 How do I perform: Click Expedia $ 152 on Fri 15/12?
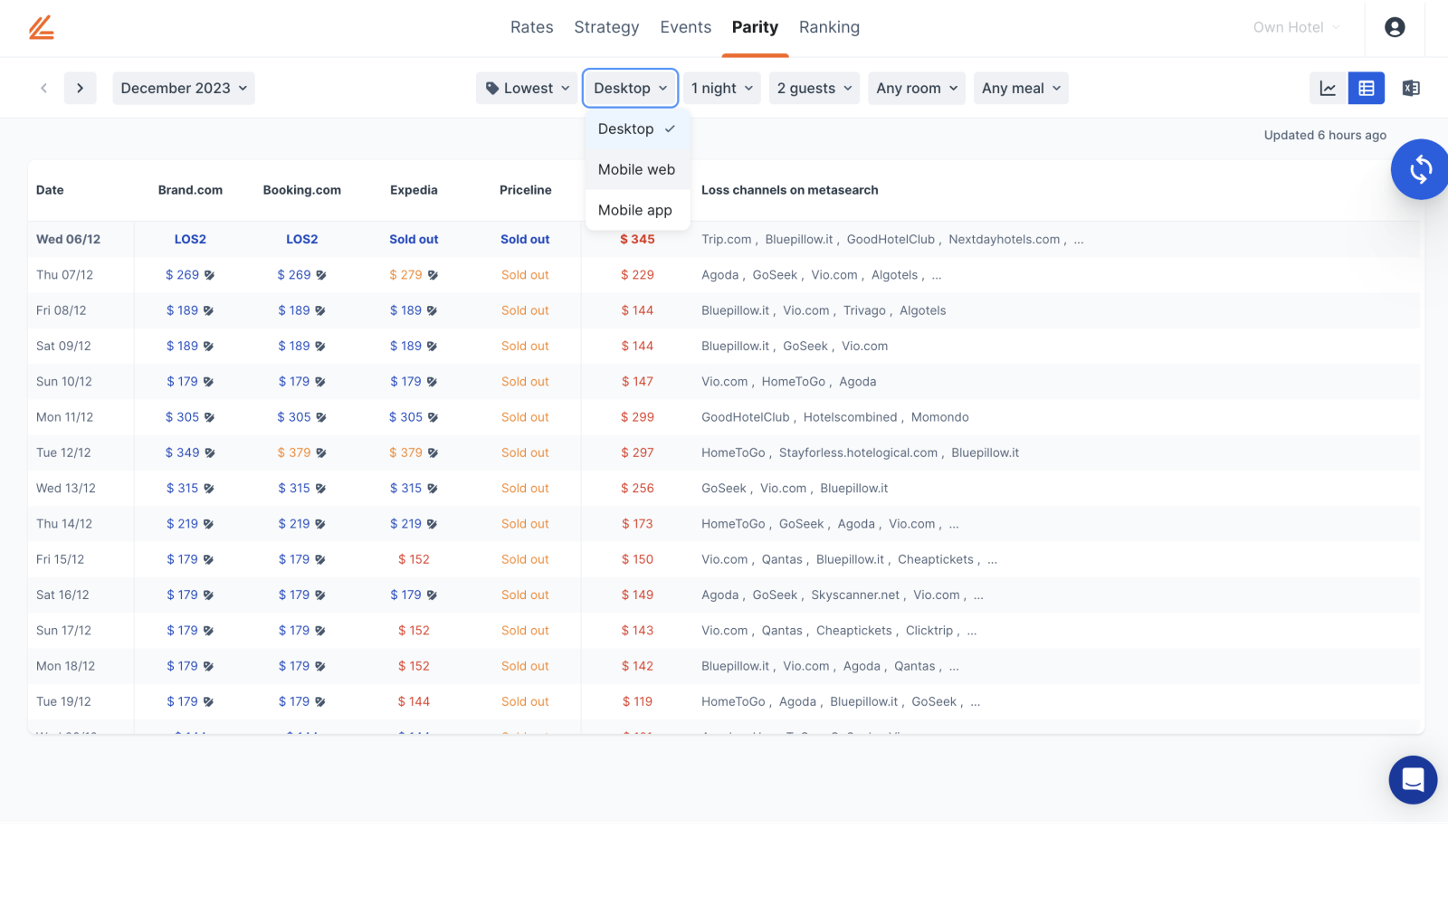click(414, 560)
